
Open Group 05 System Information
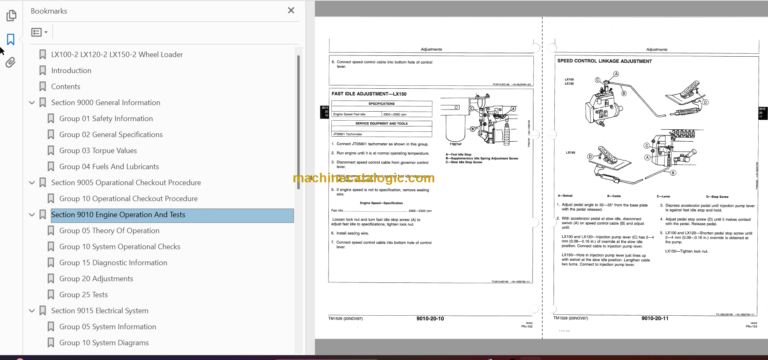(108, 327)
